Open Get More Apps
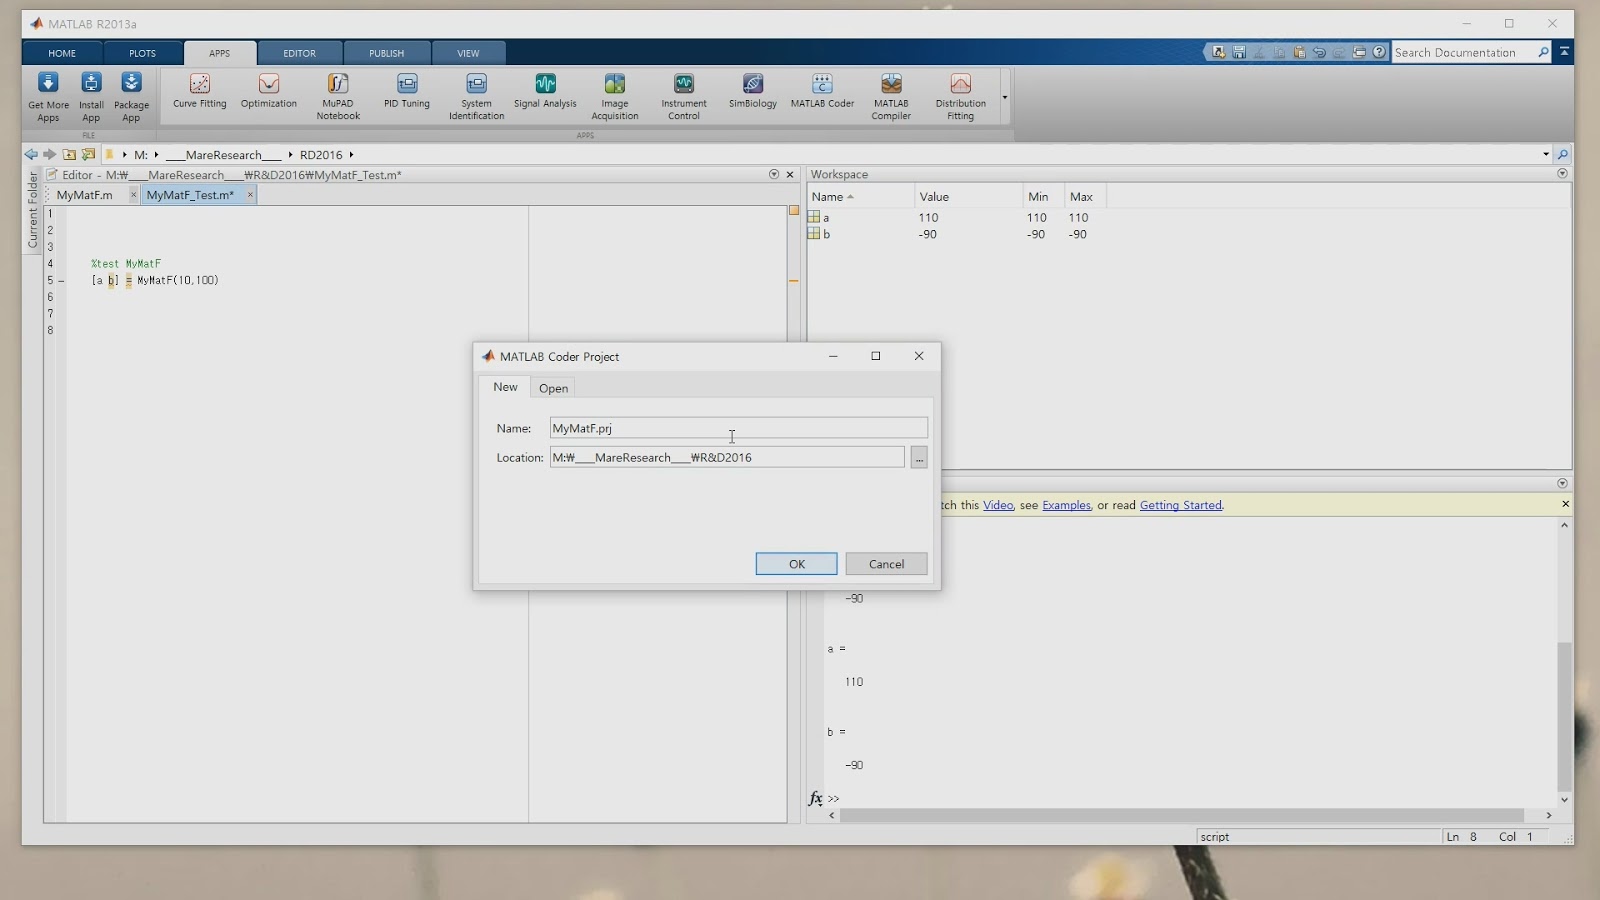The height and width of the screenshot is (900, 1600). [48, 97]
